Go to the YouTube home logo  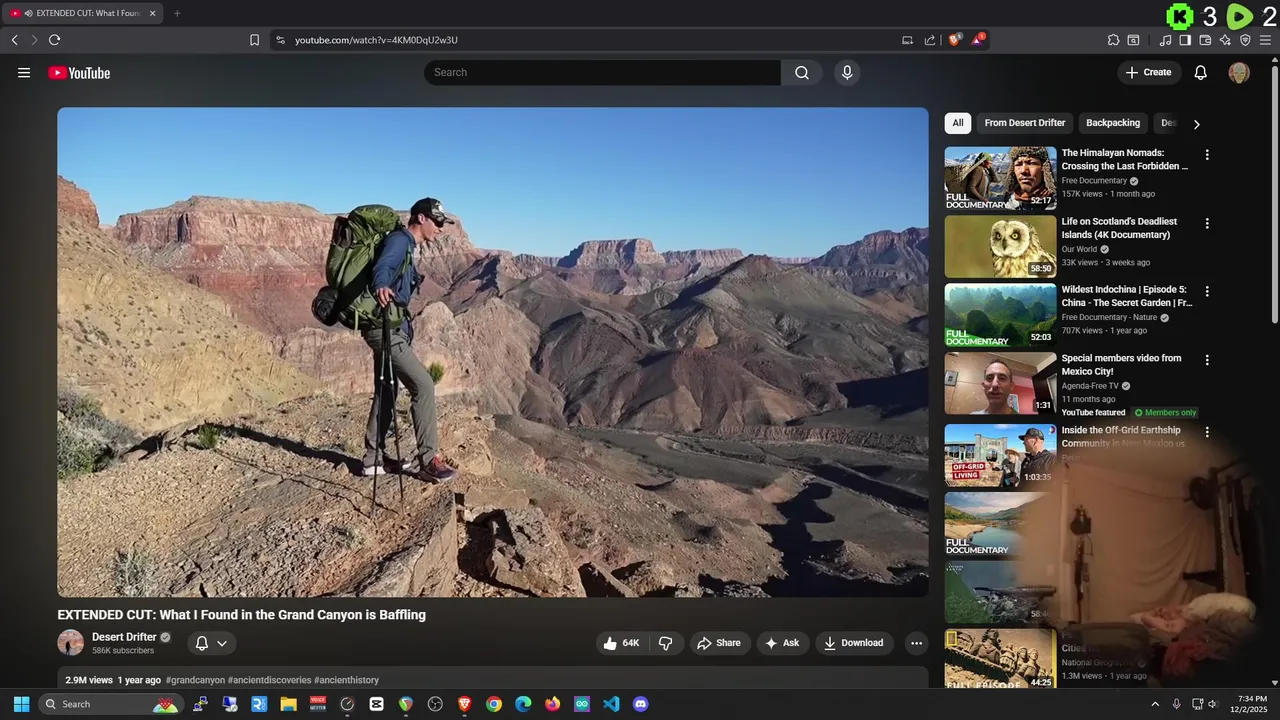coord(79,73)
